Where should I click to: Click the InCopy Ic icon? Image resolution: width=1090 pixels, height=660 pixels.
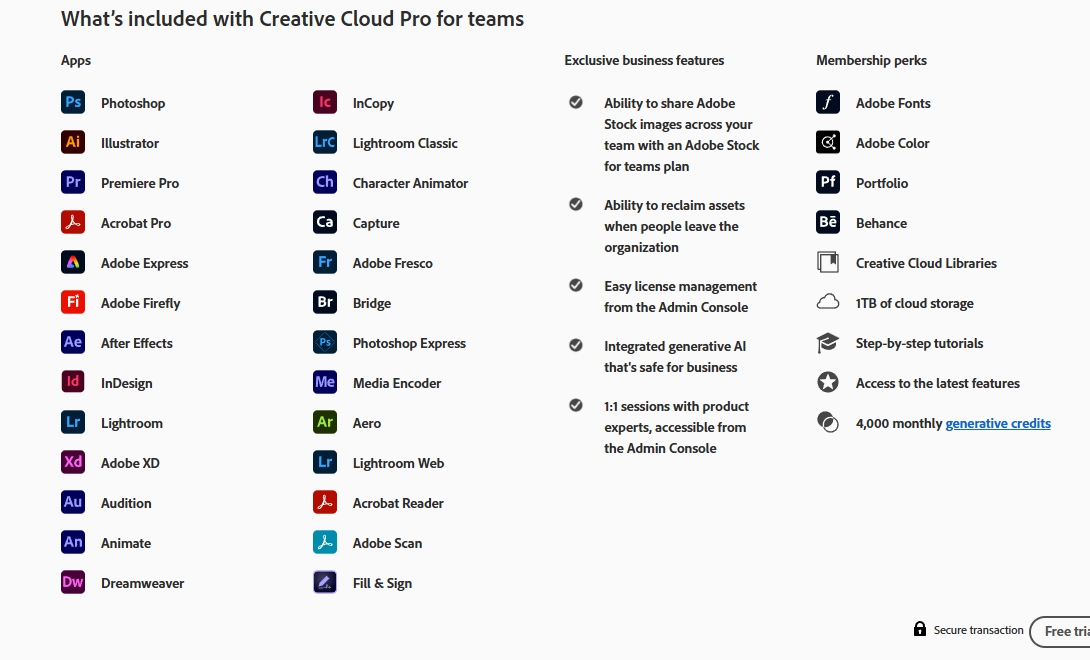pos(325,102)
